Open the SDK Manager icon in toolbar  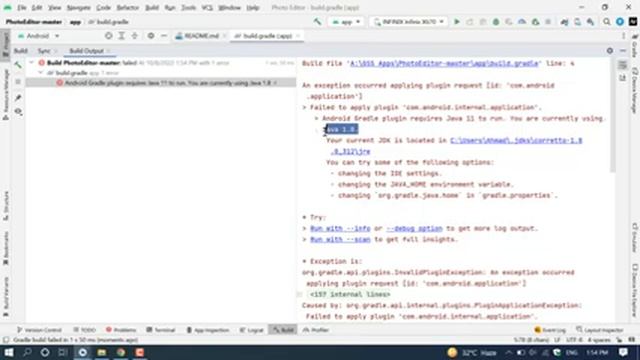tap(591, 22)
